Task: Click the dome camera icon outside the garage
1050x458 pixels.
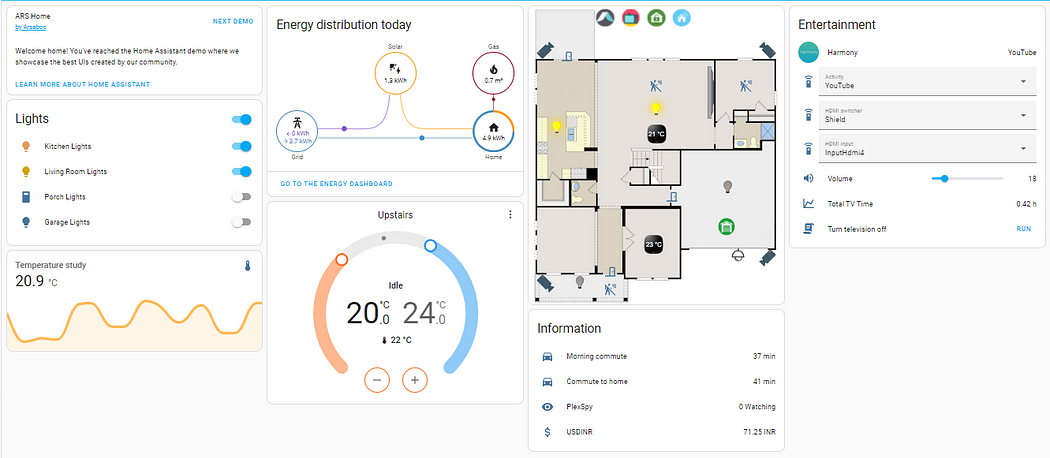Action: (x=739, y=254)
